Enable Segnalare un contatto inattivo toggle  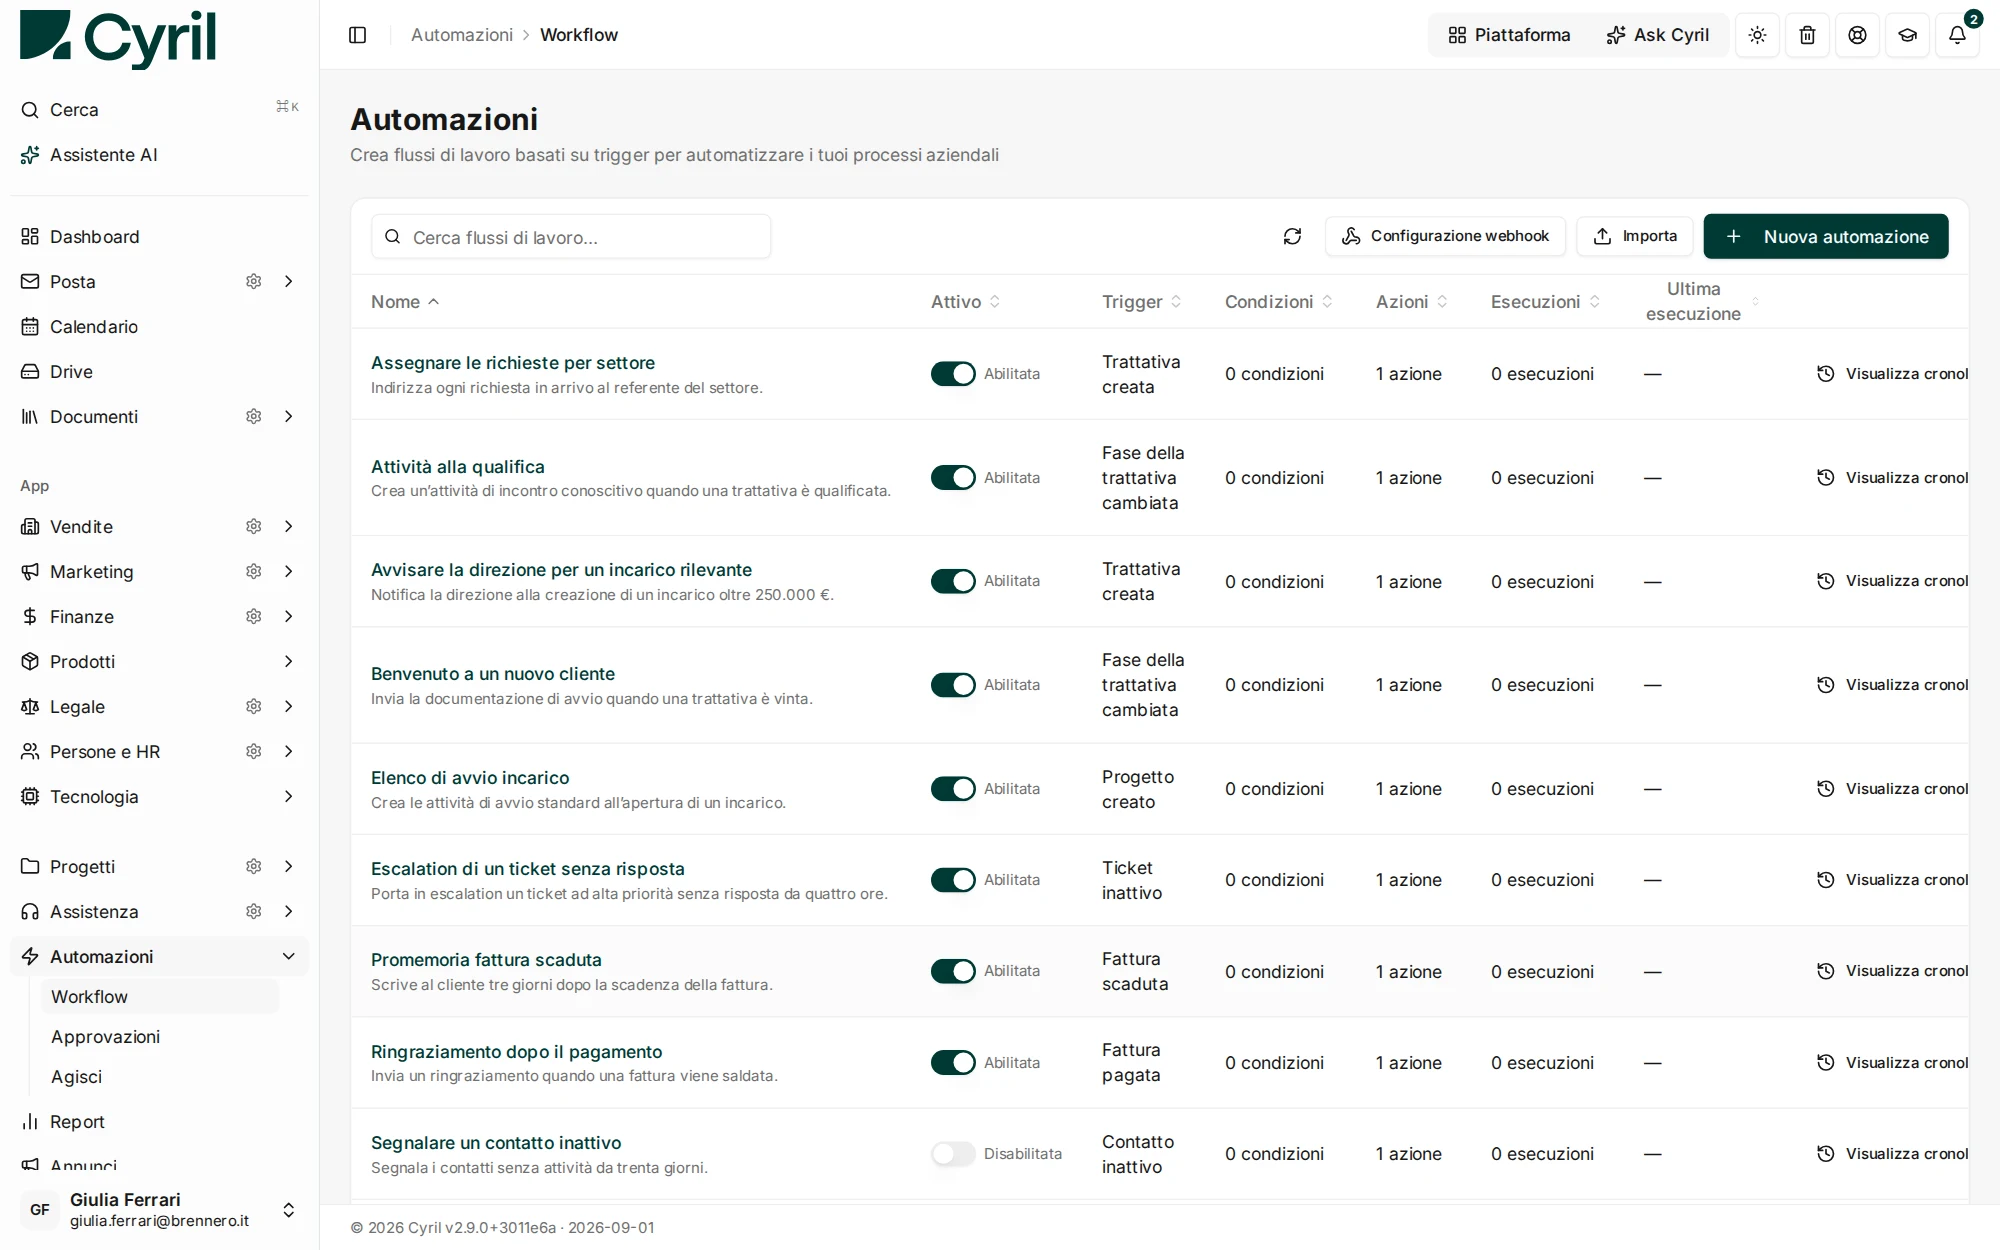click(953, 1154)
